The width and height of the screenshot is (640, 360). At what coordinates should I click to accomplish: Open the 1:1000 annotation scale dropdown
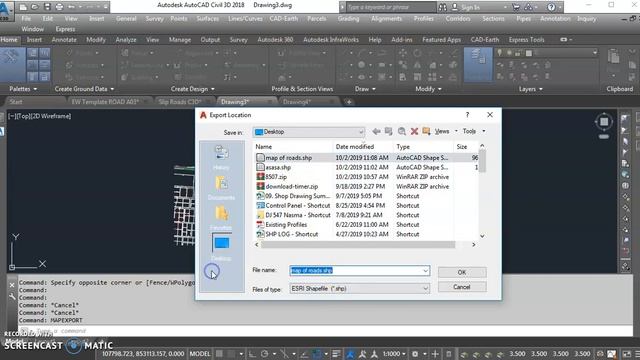pyautogui.click(x=393, y=354)
